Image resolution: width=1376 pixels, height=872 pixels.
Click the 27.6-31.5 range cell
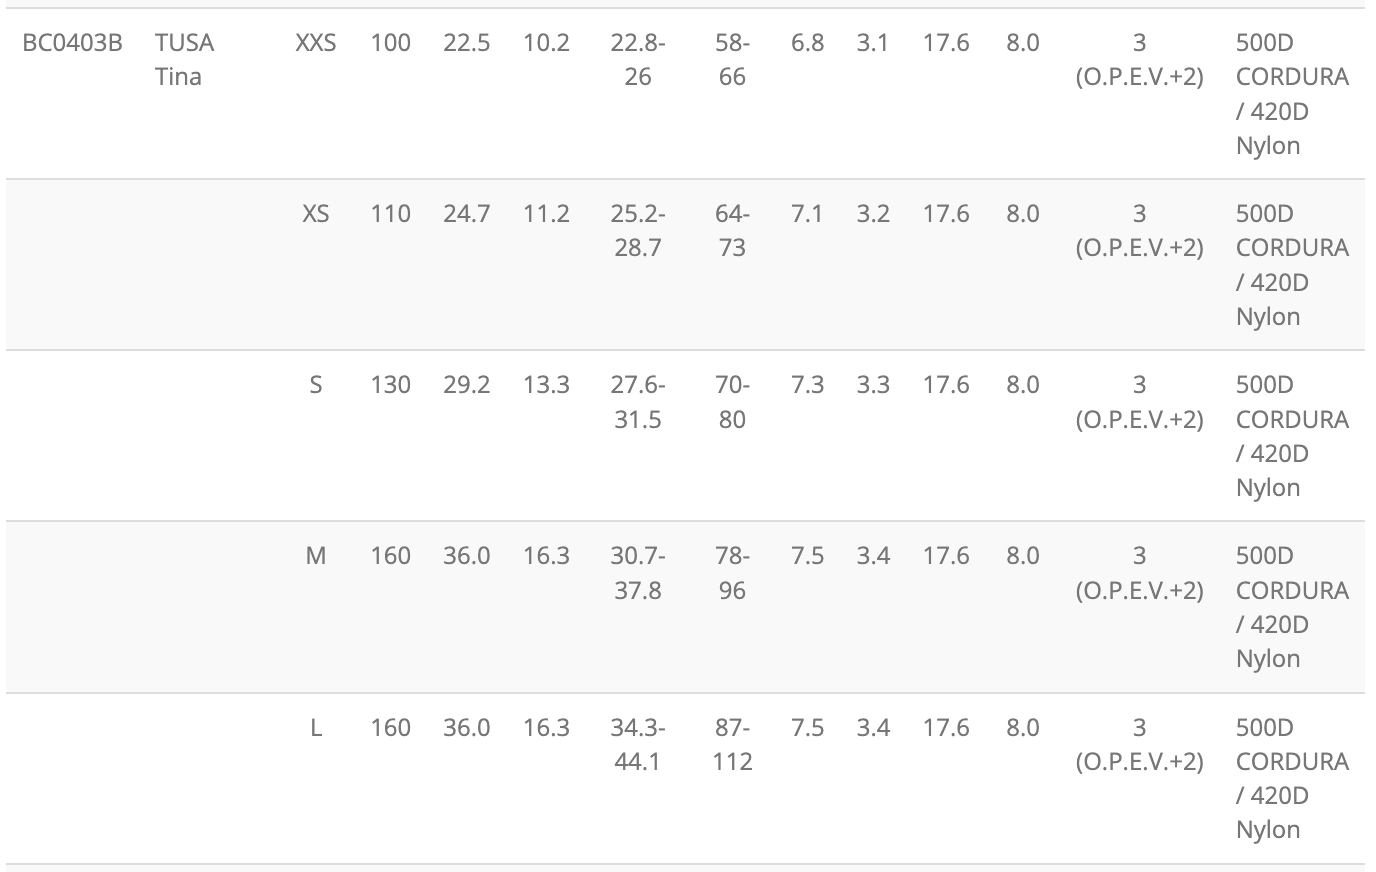638,402
